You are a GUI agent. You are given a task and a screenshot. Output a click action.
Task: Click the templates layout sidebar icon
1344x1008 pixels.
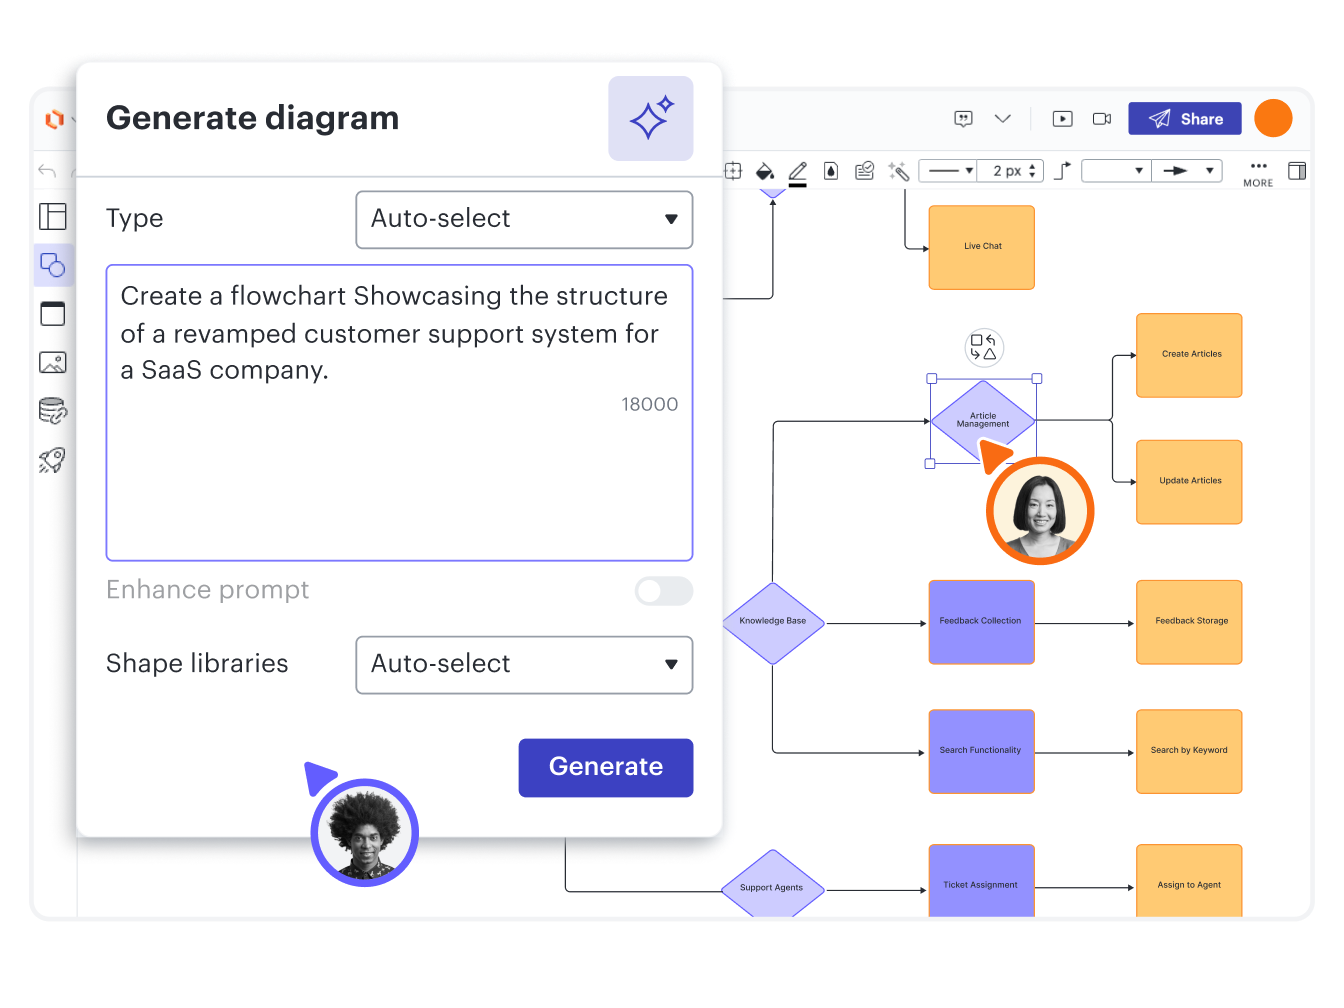(x=52, y=216)
